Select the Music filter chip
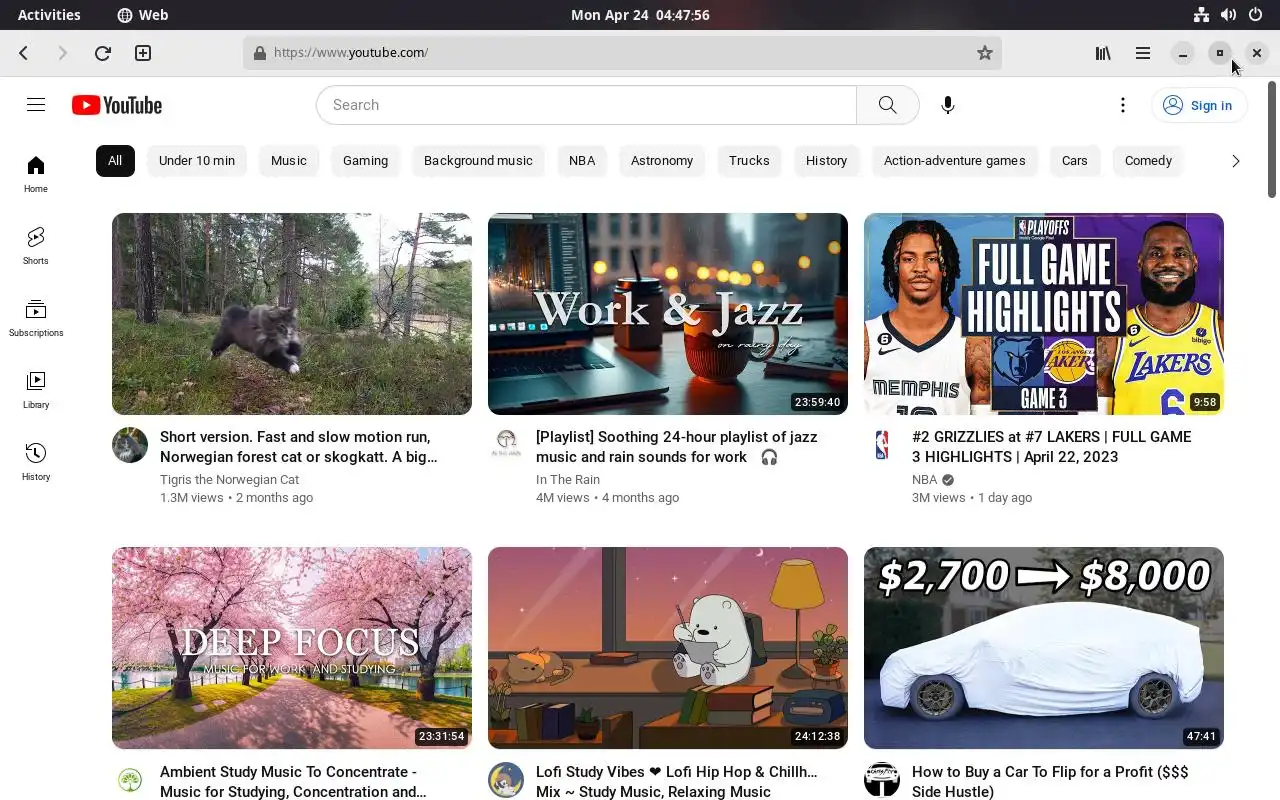 click(289, 161)
